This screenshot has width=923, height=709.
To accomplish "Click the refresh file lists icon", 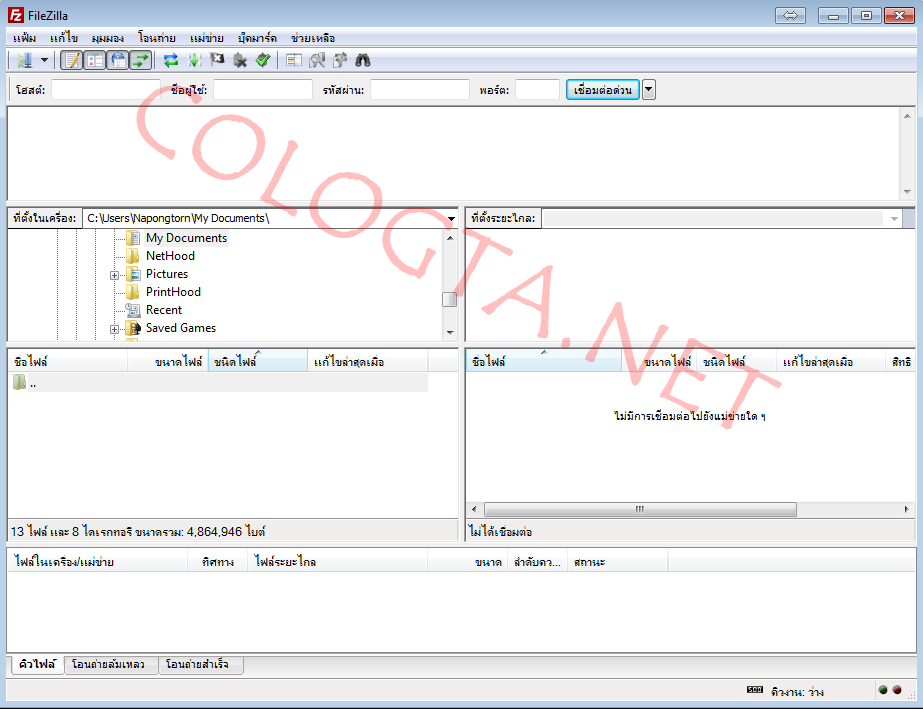I will [x=171, y=60].
